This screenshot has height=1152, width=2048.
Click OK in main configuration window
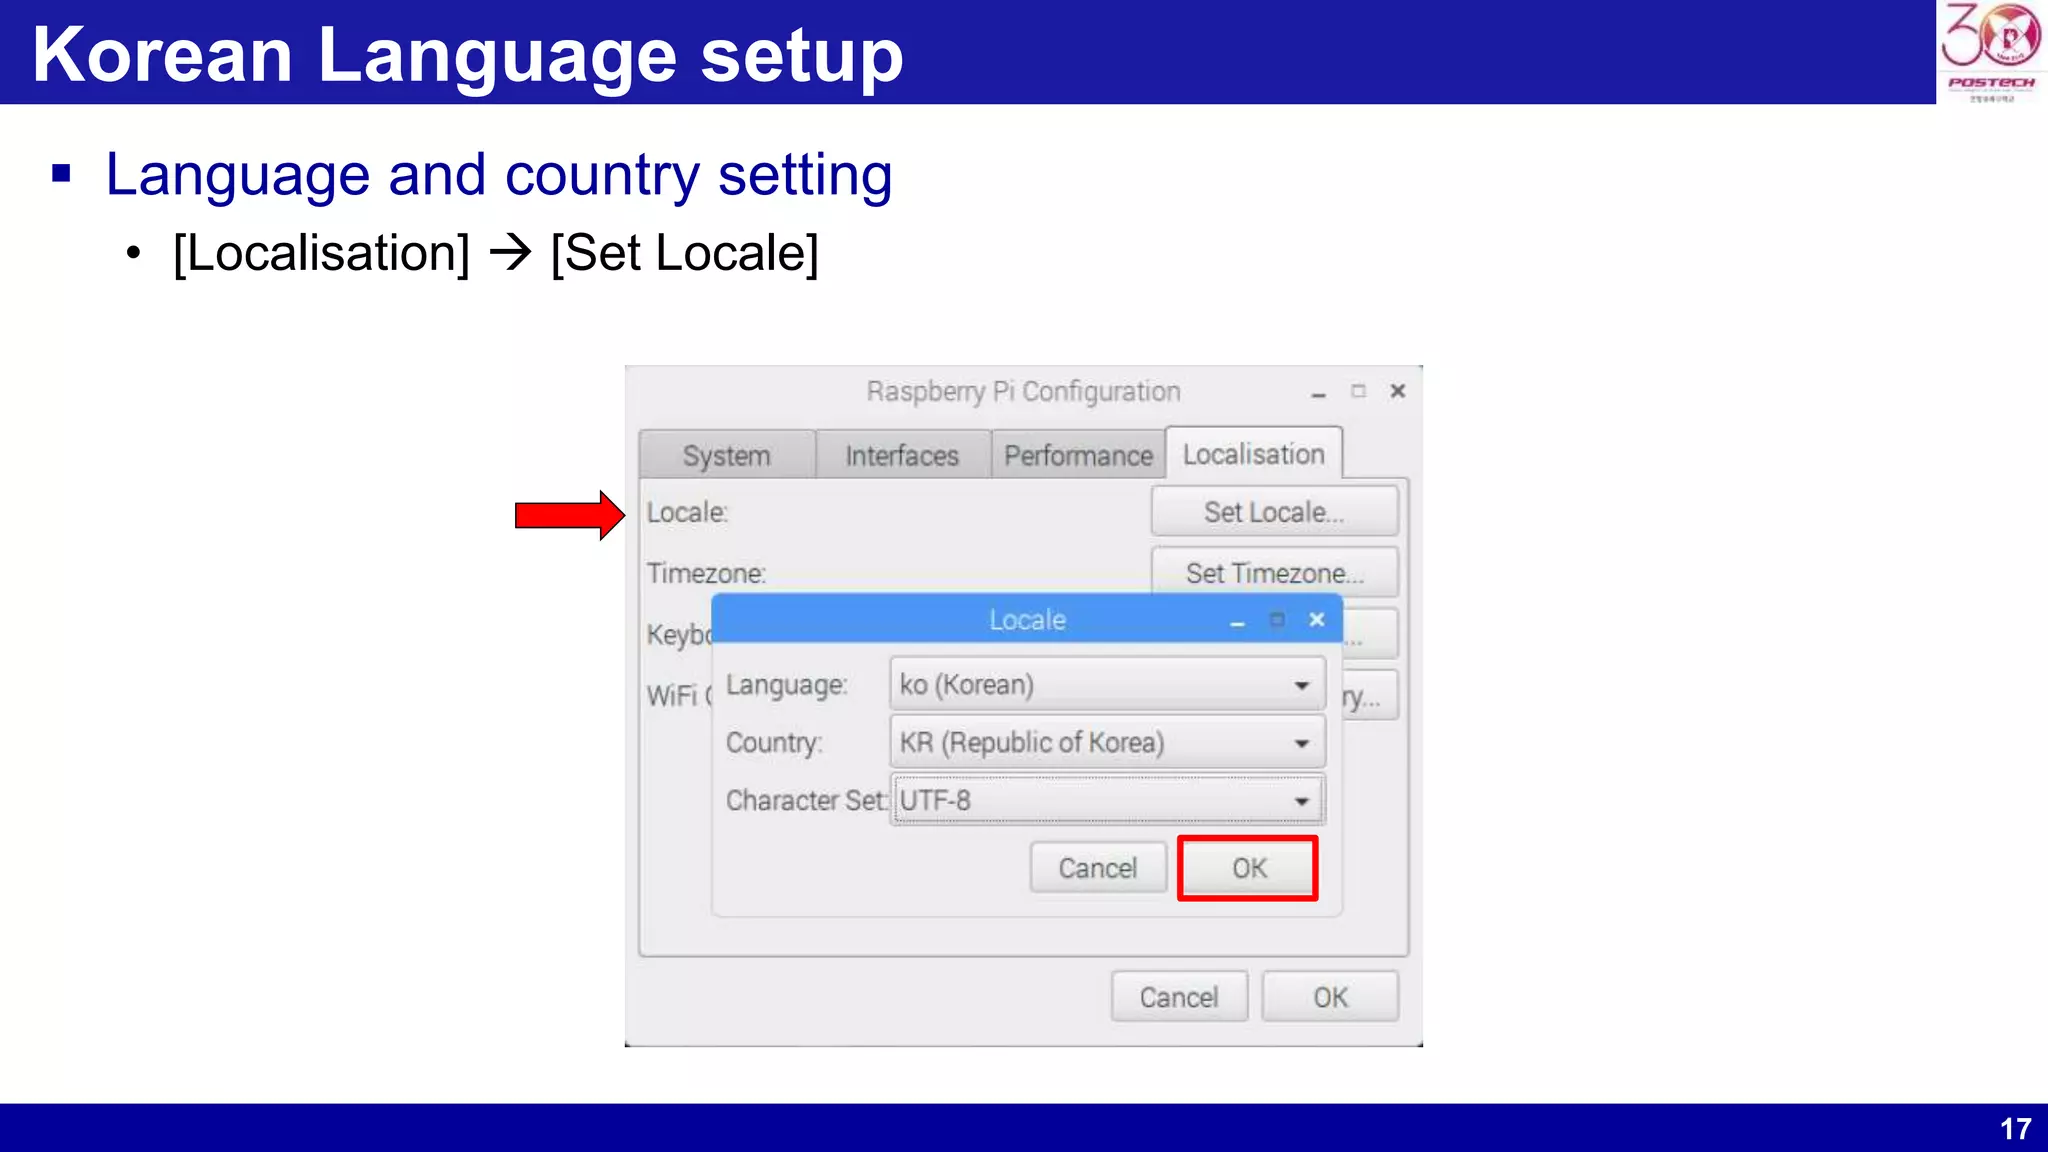[x=1330, y=997]
